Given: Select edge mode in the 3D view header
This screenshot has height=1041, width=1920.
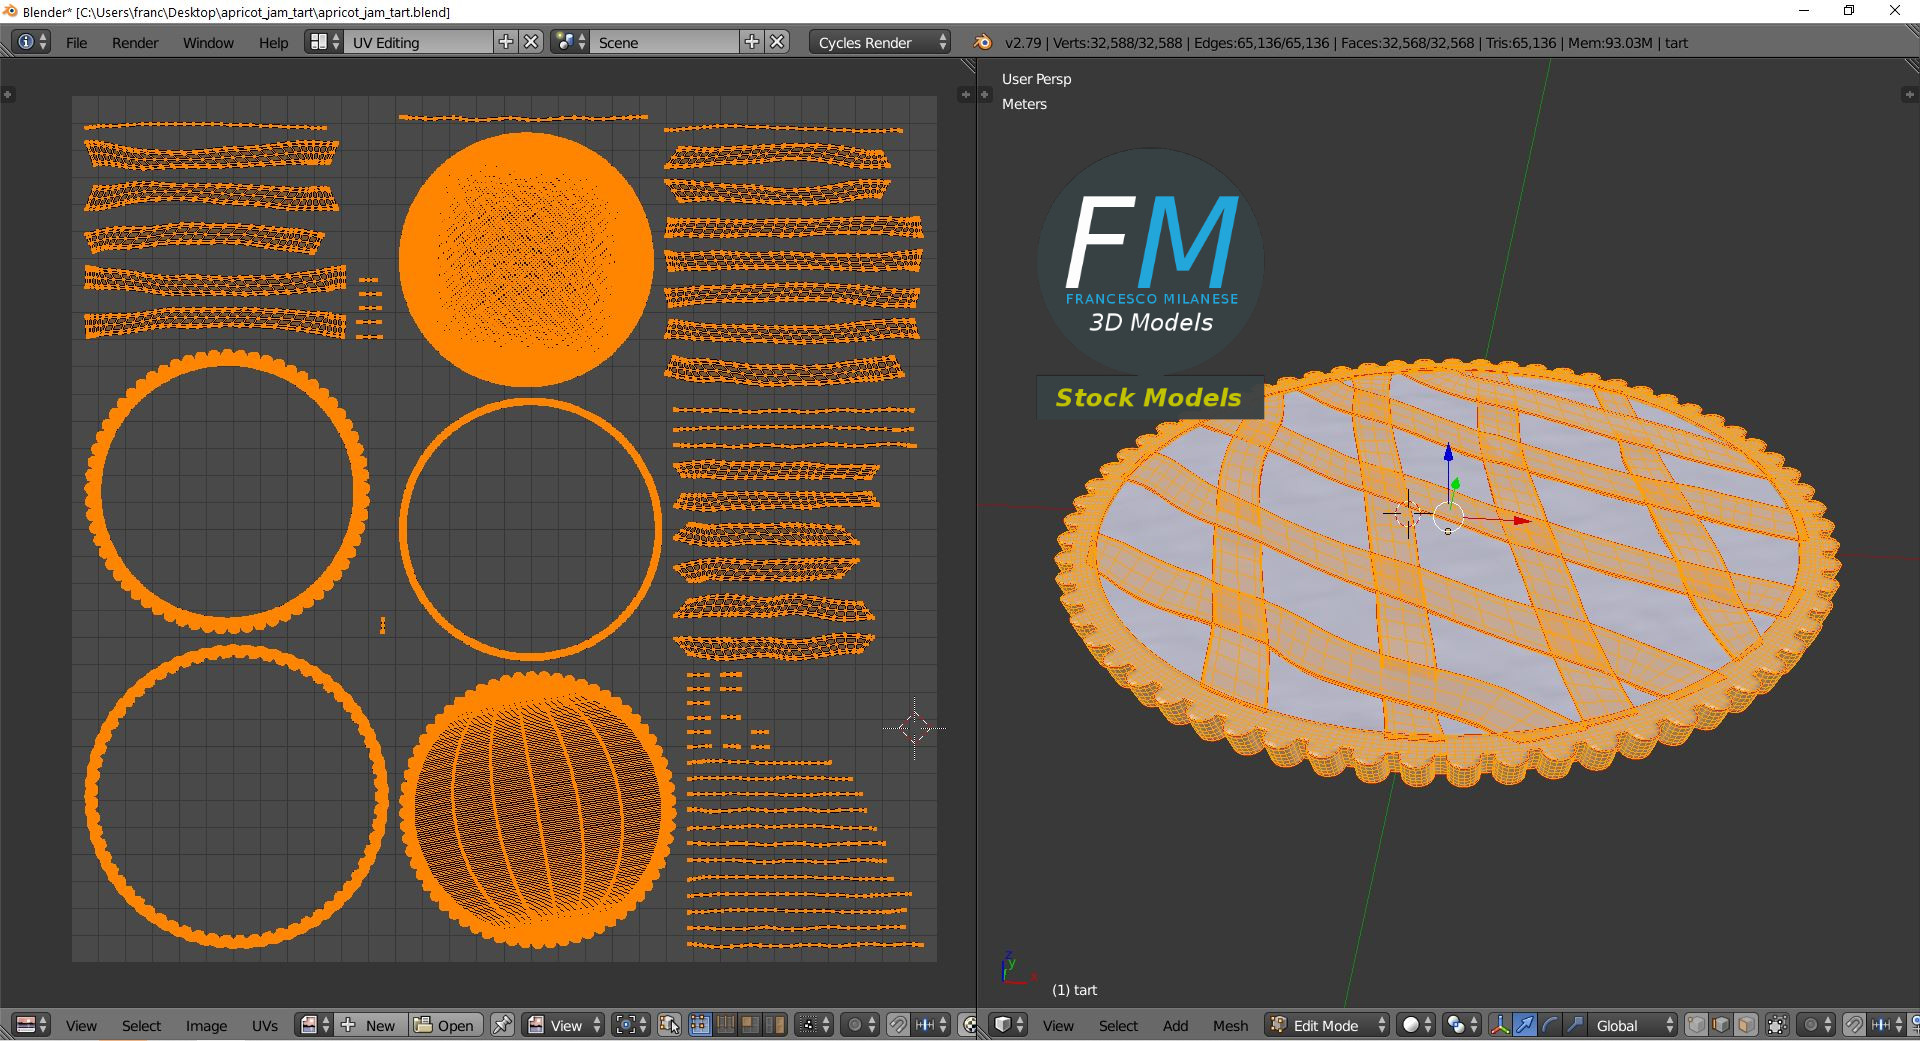Looking at the screenshot, I should tap(1721, 1025).
